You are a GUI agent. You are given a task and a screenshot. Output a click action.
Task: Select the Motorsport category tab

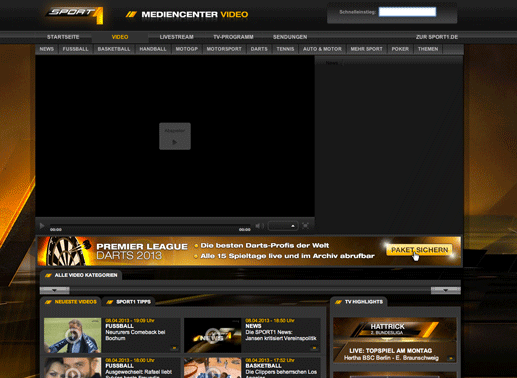(224, 49)
